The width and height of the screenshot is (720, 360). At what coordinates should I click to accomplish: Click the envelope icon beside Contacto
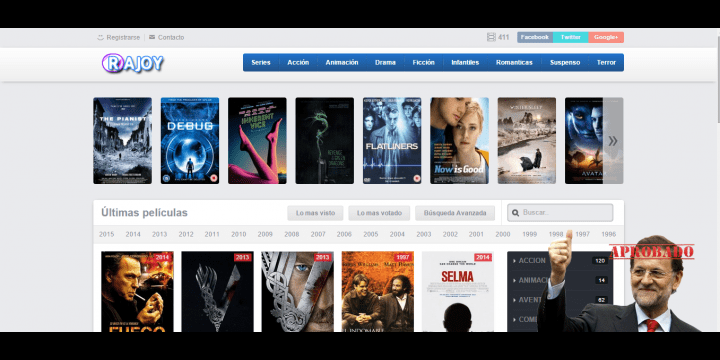click(152, 37)
